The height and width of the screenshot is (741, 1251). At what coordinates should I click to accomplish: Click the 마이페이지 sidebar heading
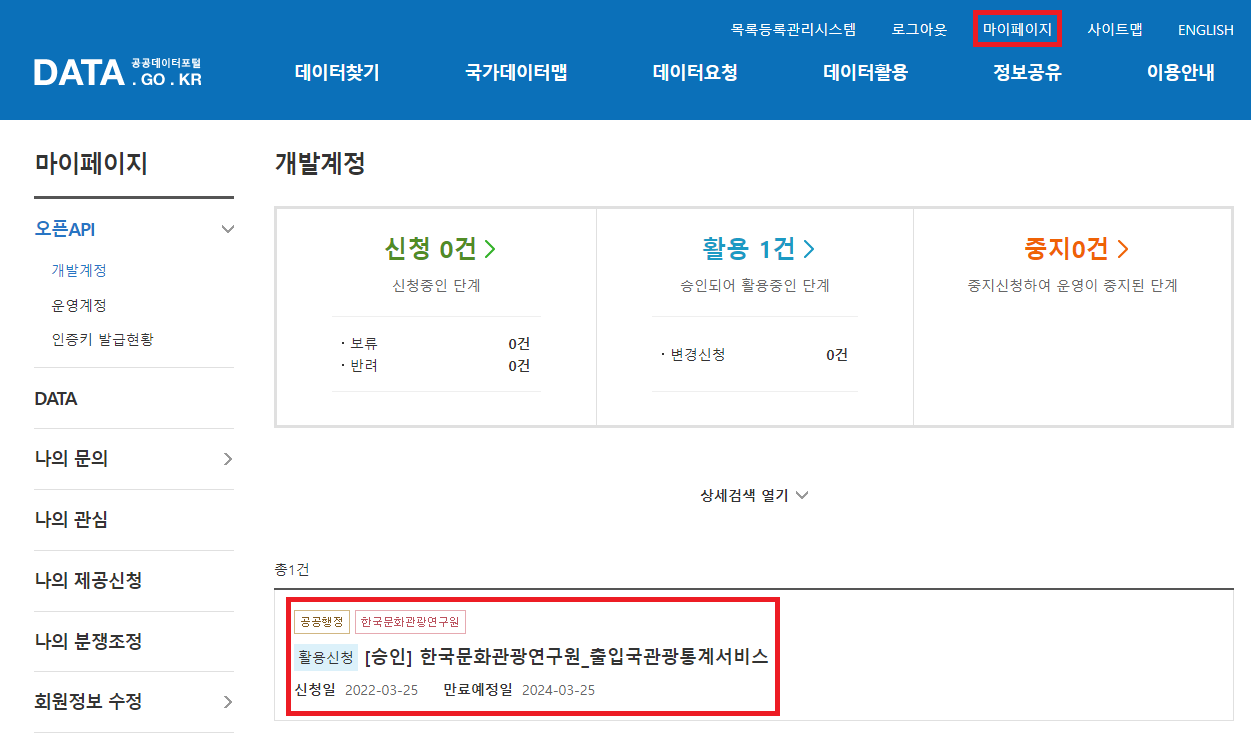tap(91, 164)
